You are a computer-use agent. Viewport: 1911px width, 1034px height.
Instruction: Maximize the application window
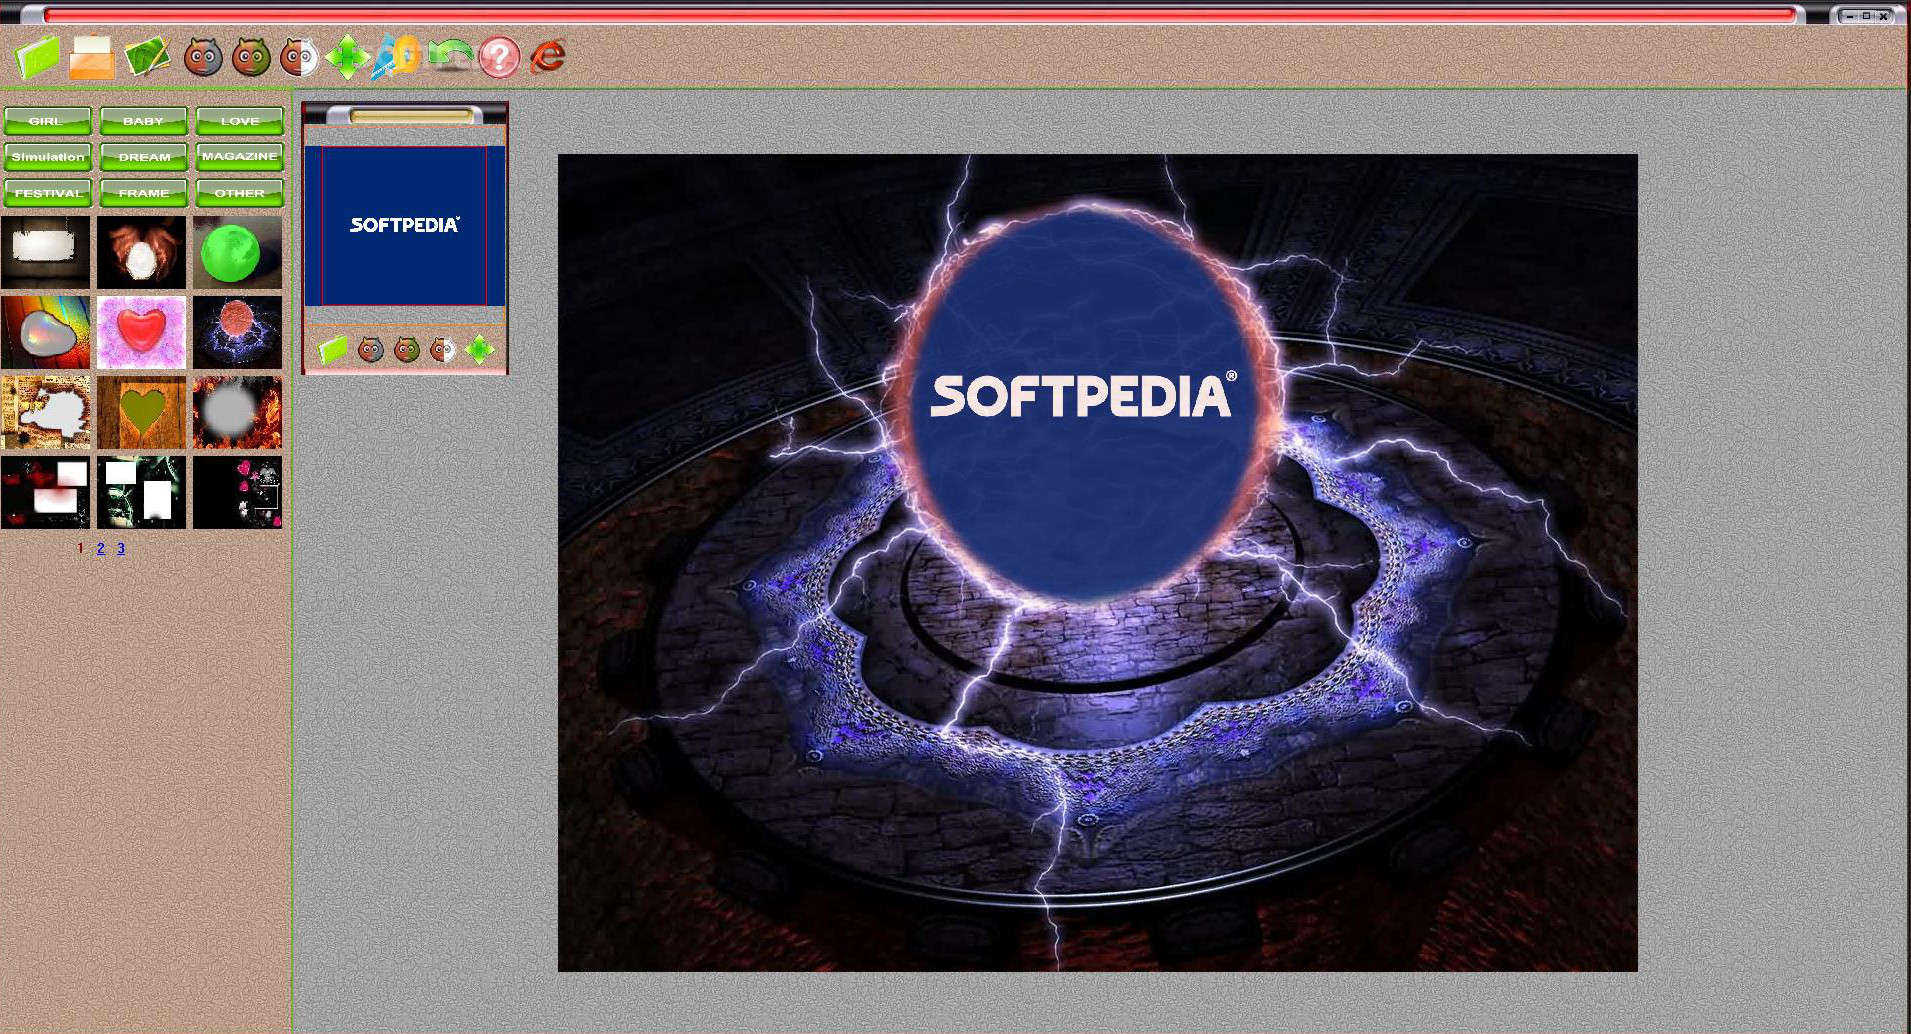[1866, 16]
